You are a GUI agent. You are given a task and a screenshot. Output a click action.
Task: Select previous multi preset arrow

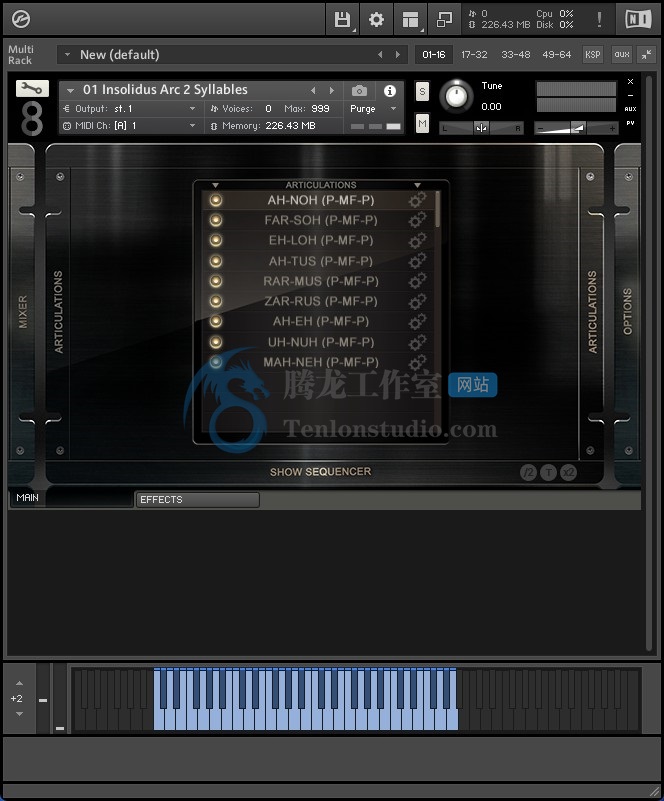[x=380, y=54]
